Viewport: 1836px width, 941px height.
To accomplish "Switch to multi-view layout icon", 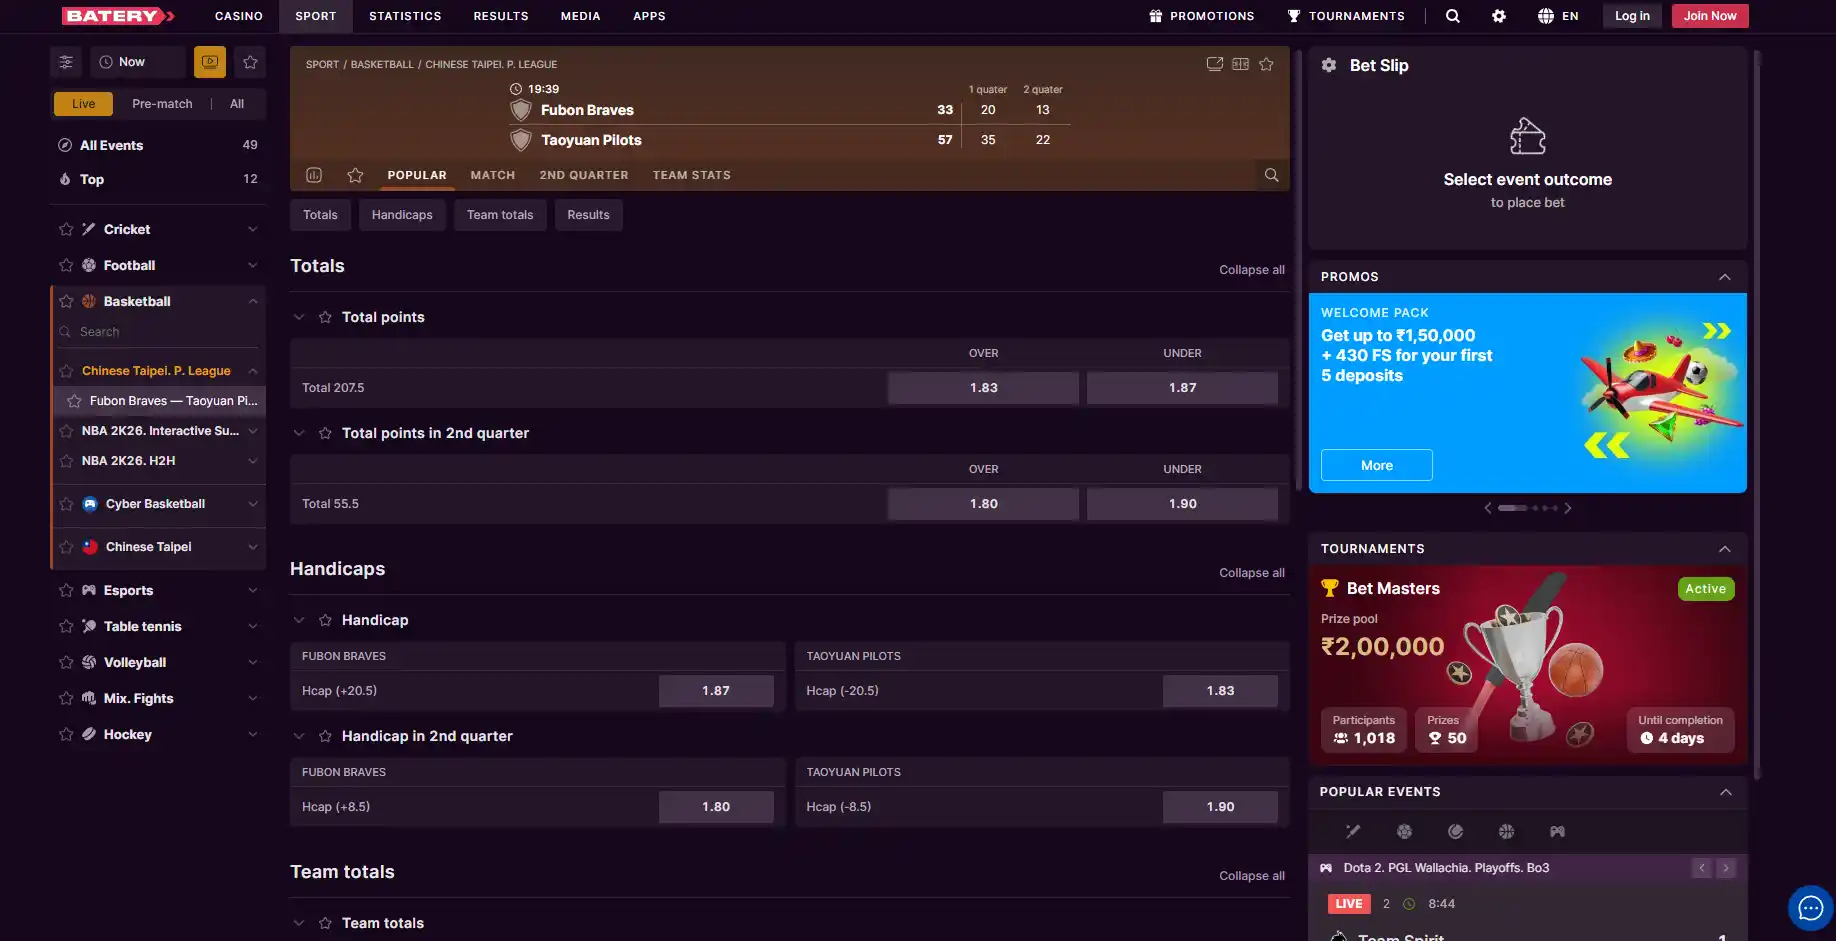I will point(1241,64).
